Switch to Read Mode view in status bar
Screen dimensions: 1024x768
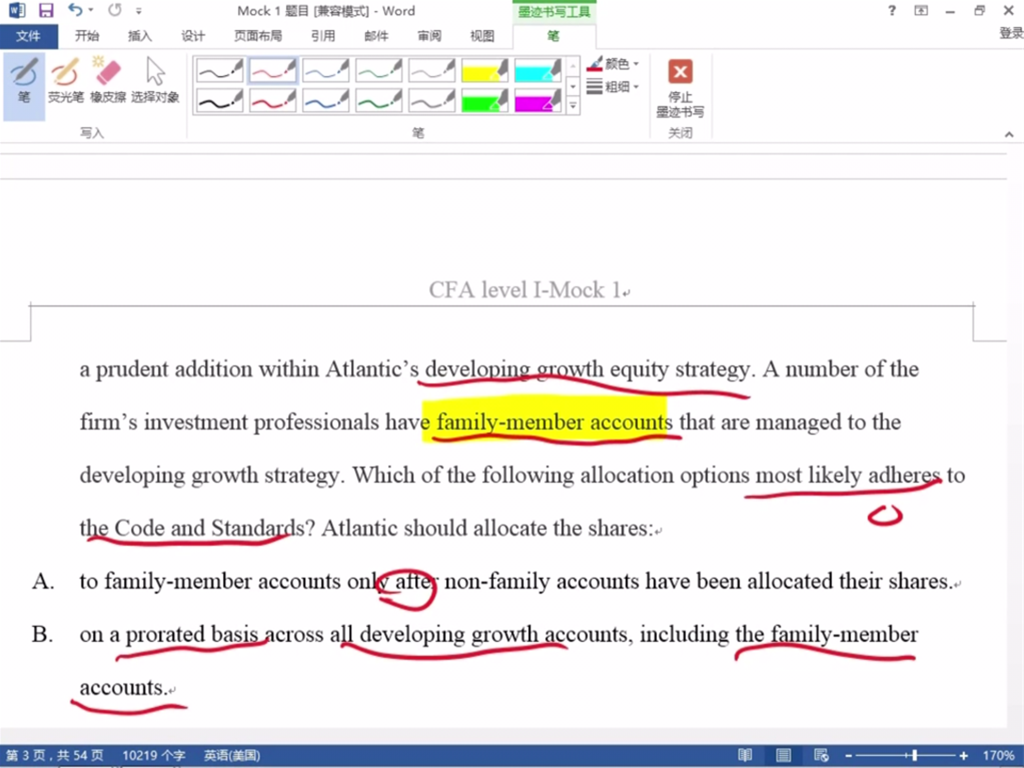point(745,756)
